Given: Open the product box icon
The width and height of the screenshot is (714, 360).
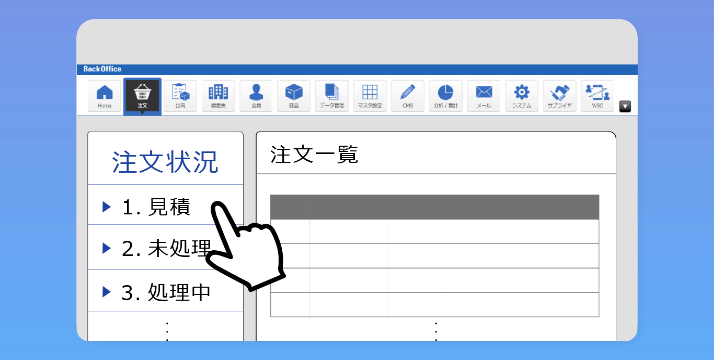Looking at the screenshot, I should point(294,96).
